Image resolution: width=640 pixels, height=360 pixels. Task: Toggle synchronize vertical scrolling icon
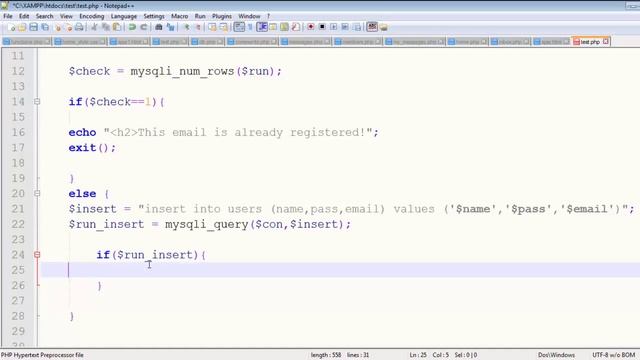(212, 27)
